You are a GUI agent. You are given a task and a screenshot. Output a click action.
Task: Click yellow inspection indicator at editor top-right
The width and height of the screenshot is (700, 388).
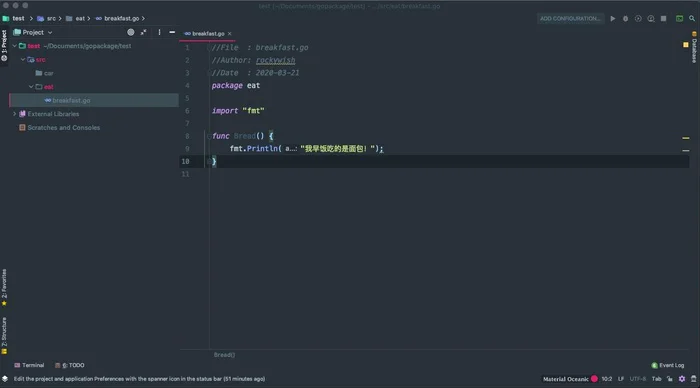[686, 45]
